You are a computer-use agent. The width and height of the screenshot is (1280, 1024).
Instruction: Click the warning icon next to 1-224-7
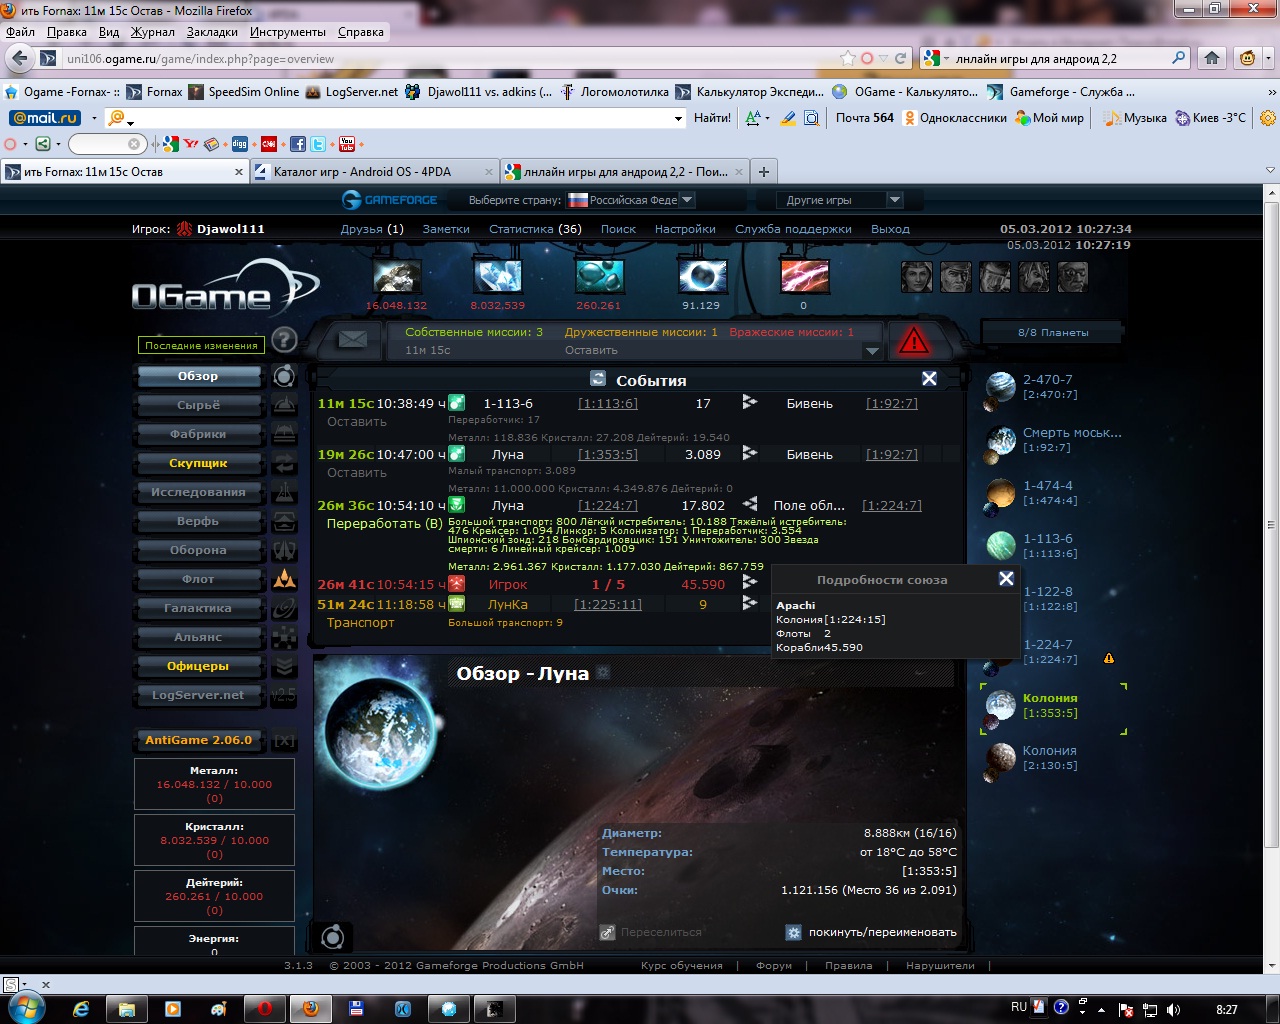(x=1108, y=658)
